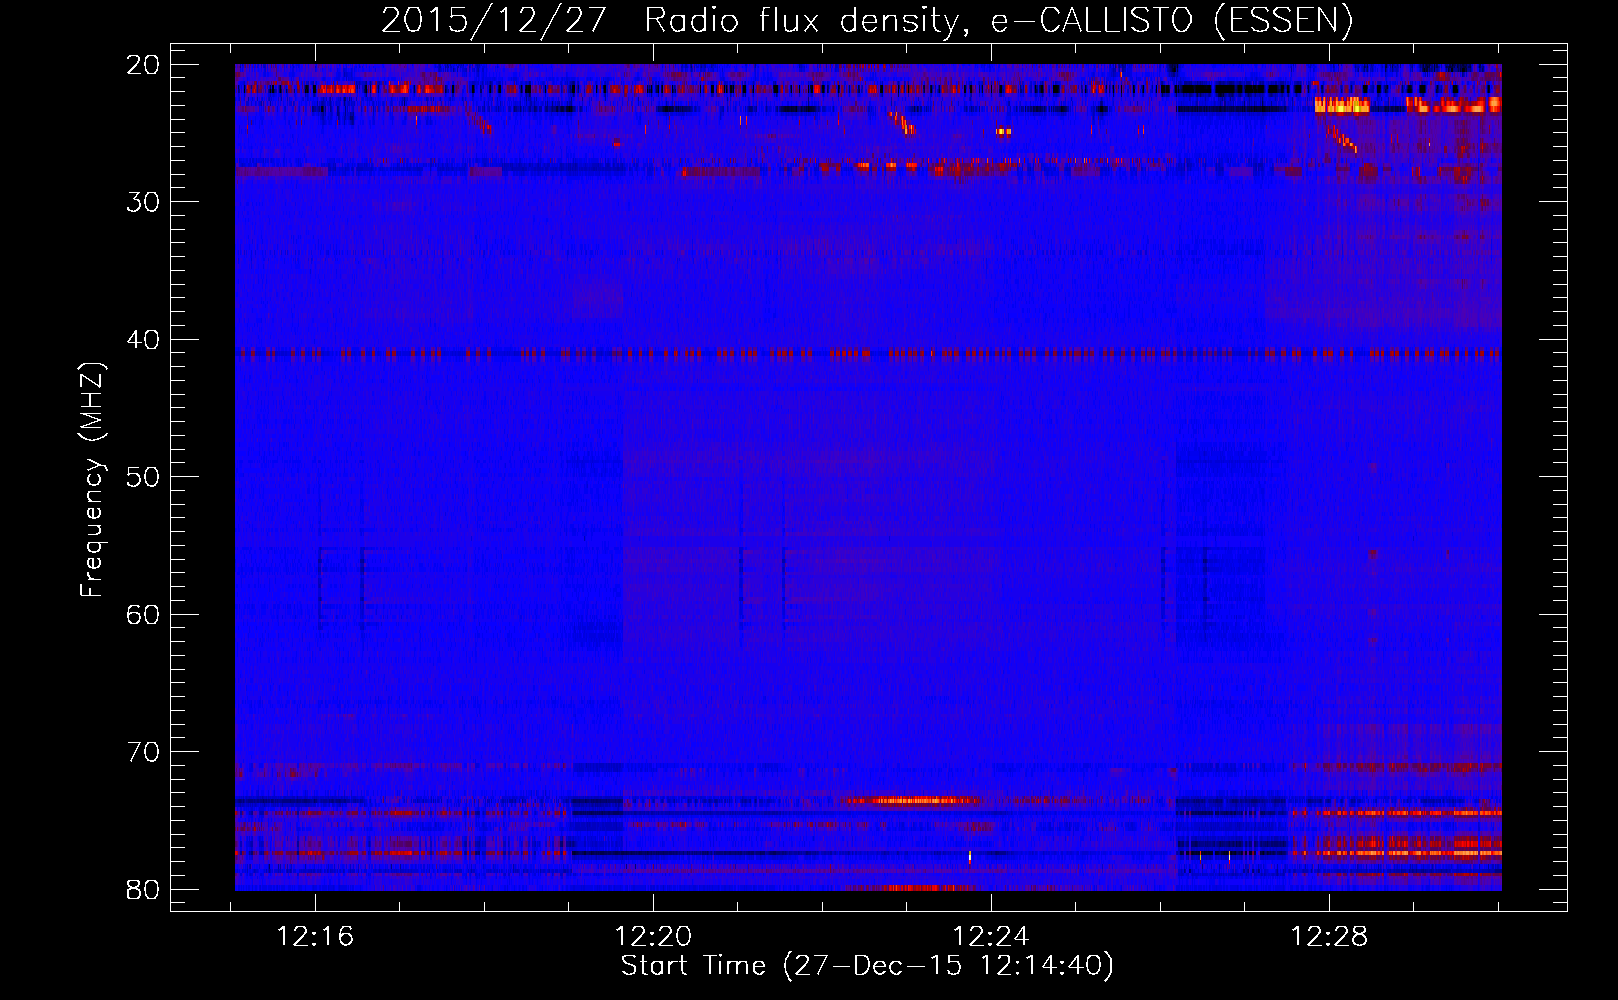Image resolution: width=1618 pixels, height=1000 pixels.
Task: Click inside the radio flux spectrogram plot
Action: (x=868, y=477)
